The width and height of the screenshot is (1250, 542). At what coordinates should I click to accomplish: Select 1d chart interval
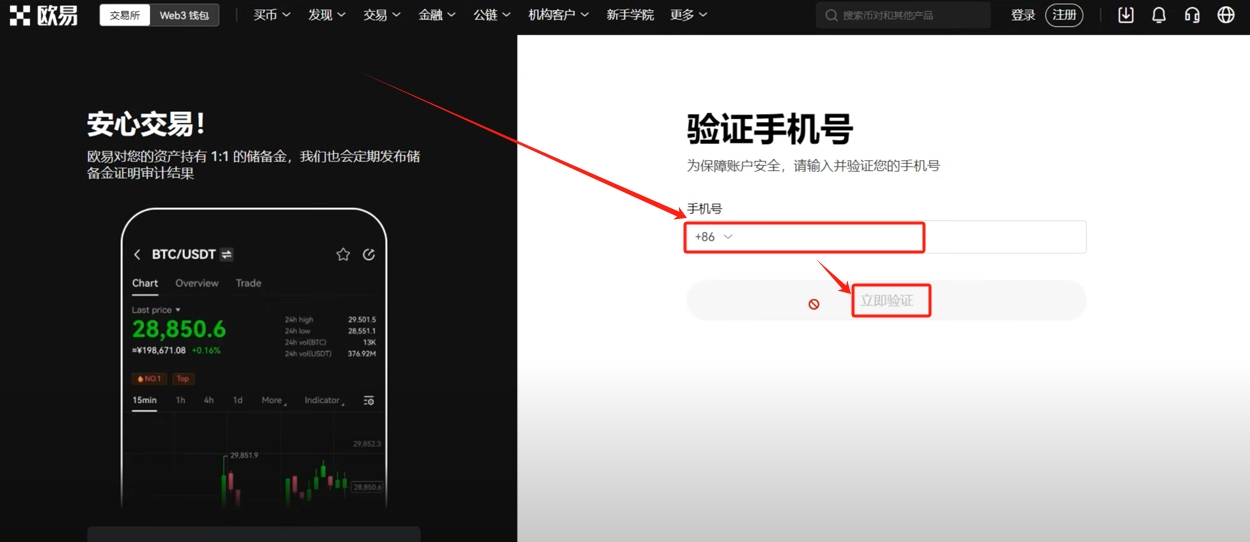click(x=237, y=400)
